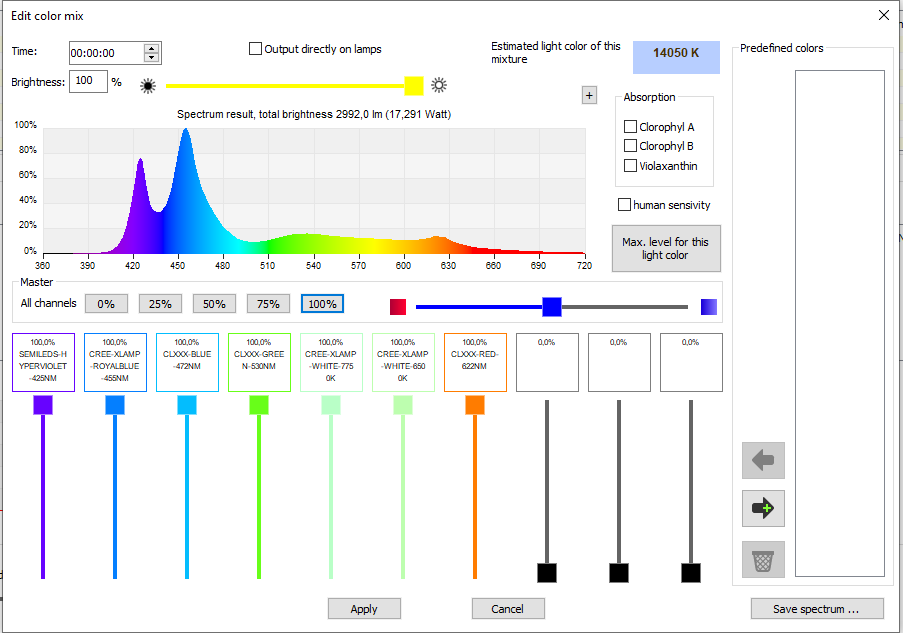Screen dimensions: 903x633
Task: Click the red 622nm channel slider handle
Action: coord(475,405)
